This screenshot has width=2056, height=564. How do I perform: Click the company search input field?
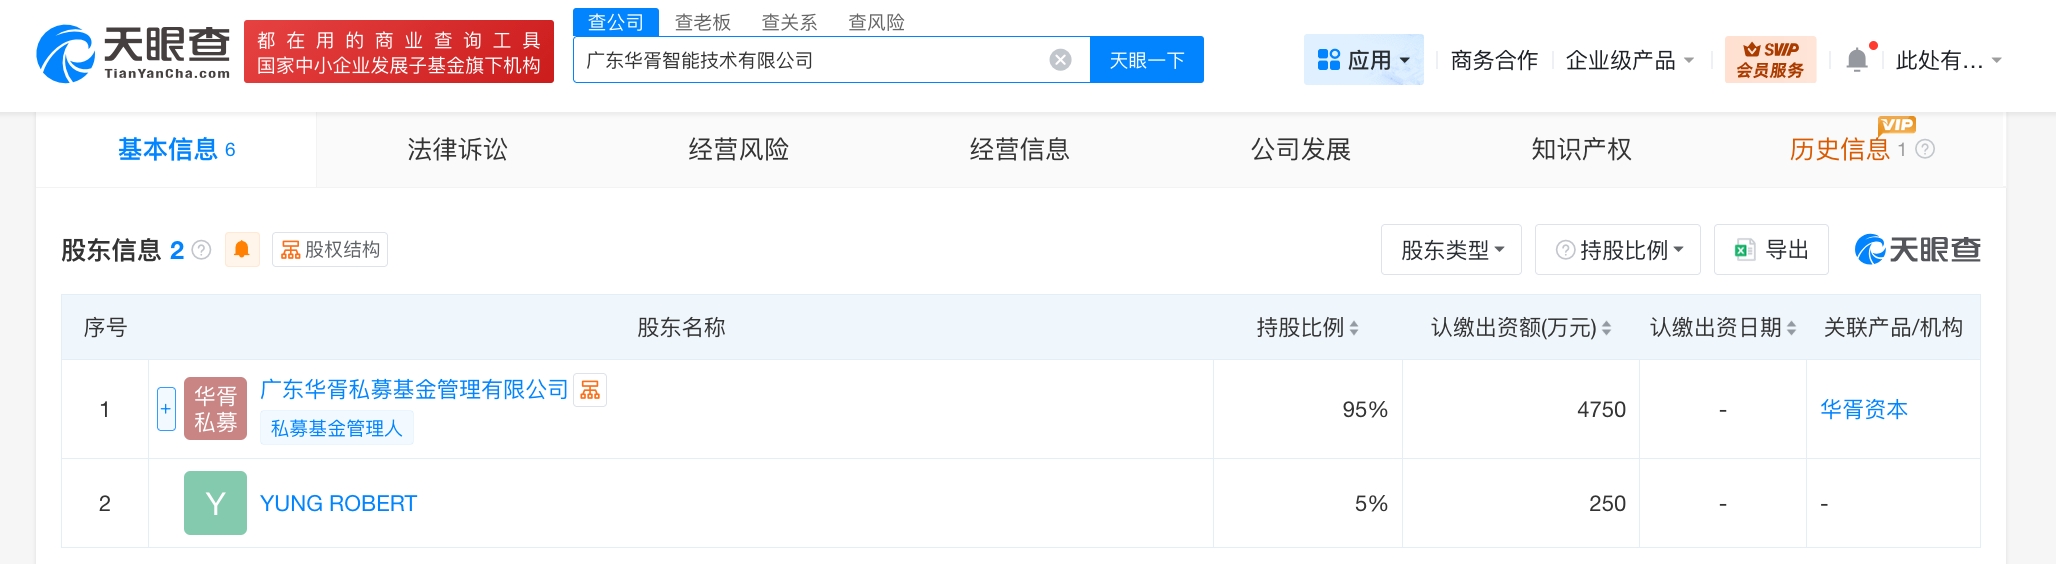coord(810,60)
